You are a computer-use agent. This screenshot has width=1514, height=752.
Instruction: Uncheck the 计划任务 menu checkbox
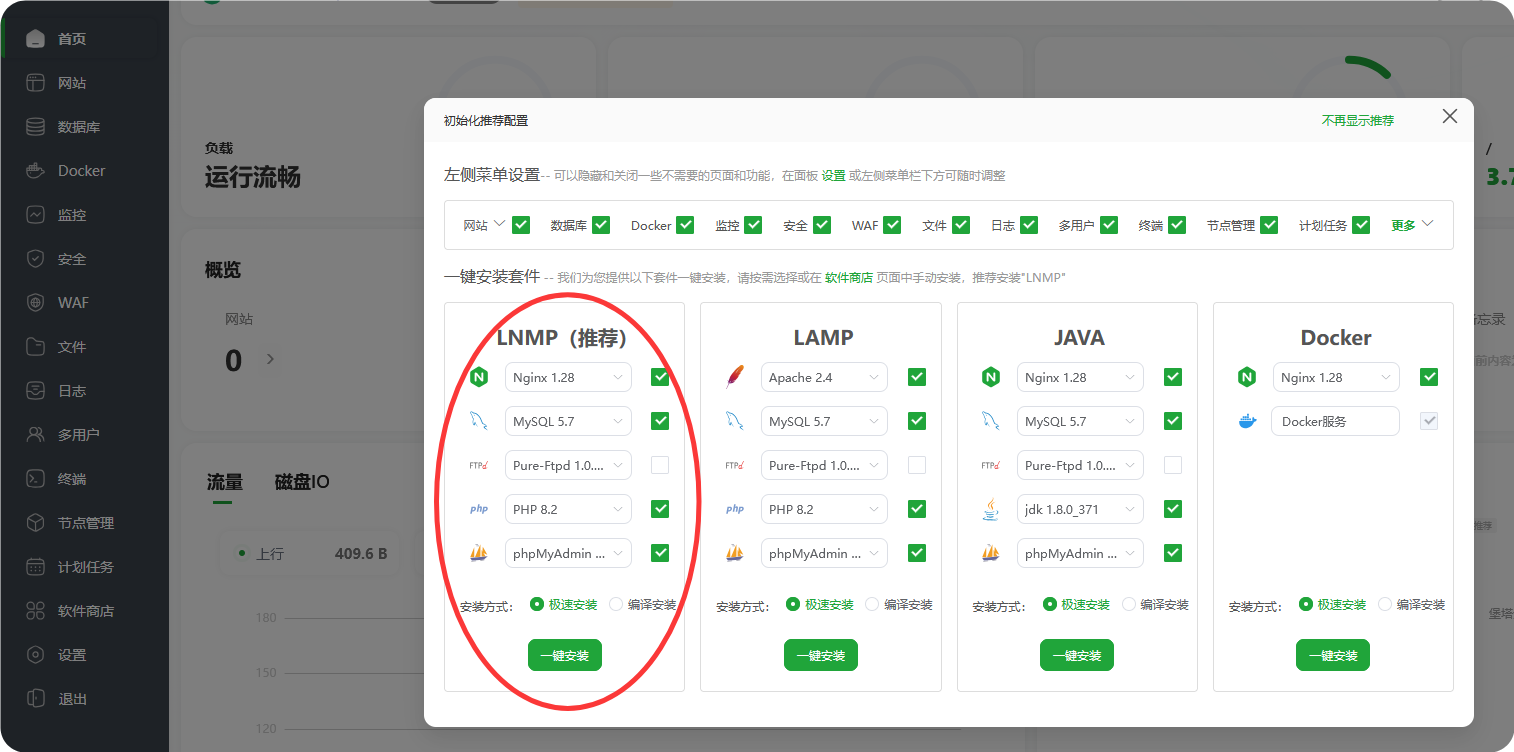point(1361,225)
